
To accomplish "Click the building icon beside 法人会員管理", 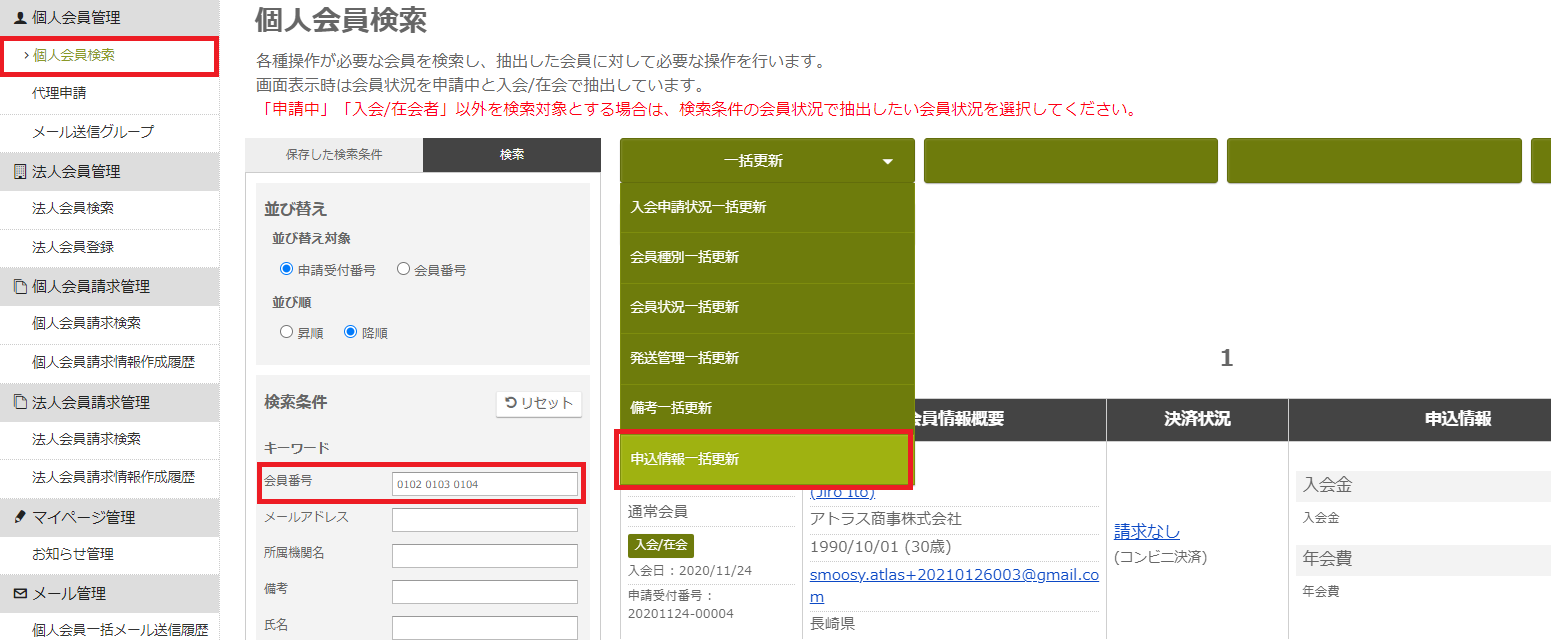I will click(20, 171).
